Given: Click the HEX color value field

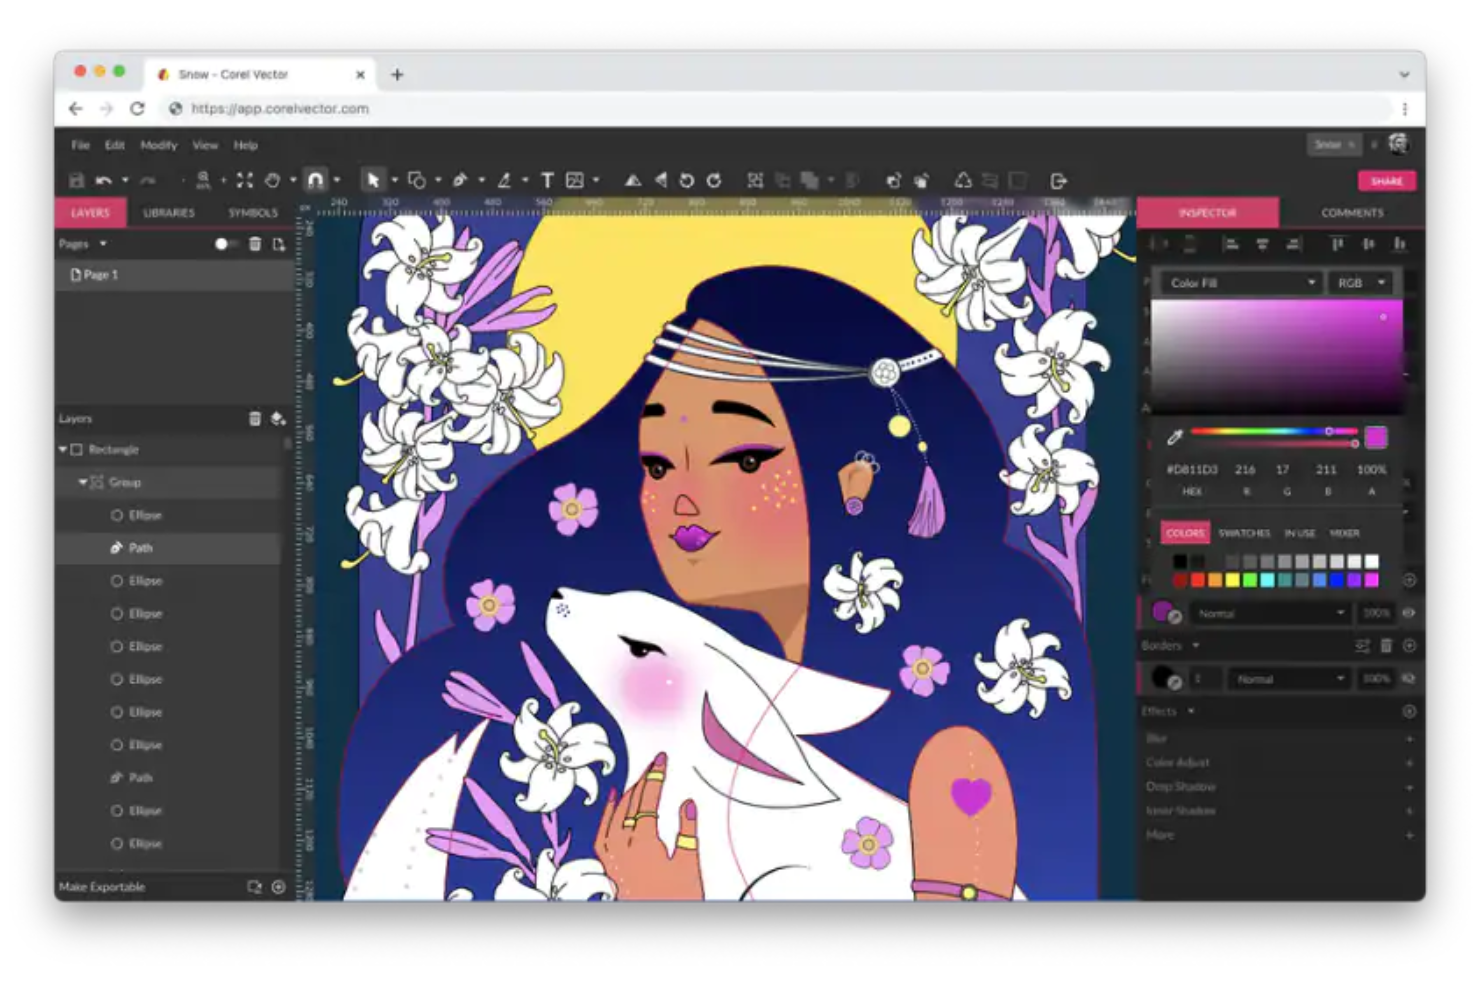Looking at the screenshot, I should coord(1192,469).
